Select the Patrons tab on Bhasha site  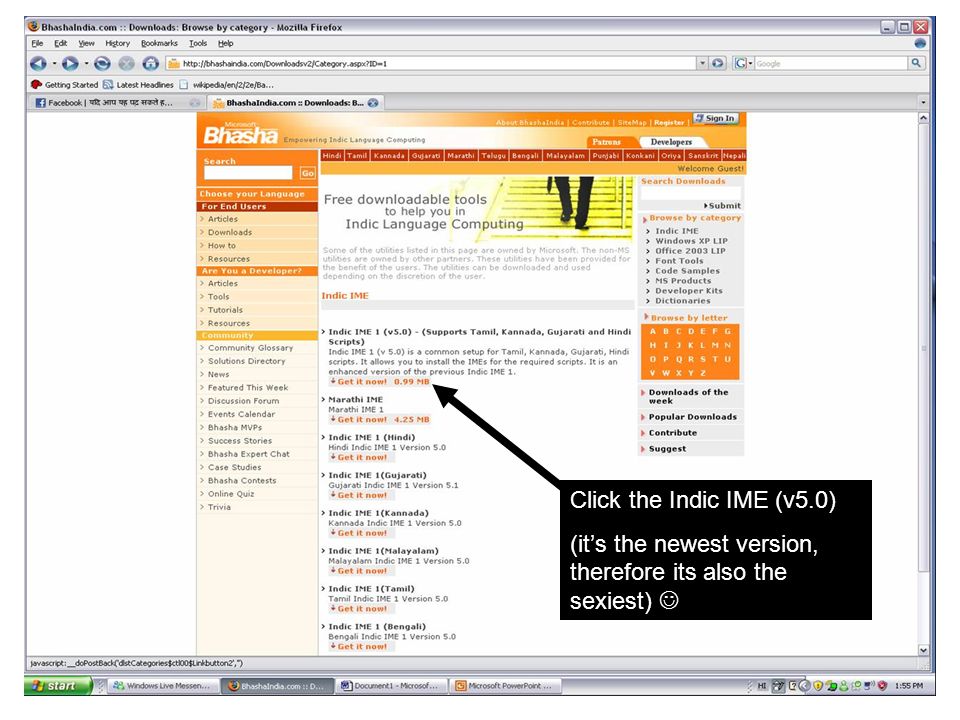click(x=606, y=141)
